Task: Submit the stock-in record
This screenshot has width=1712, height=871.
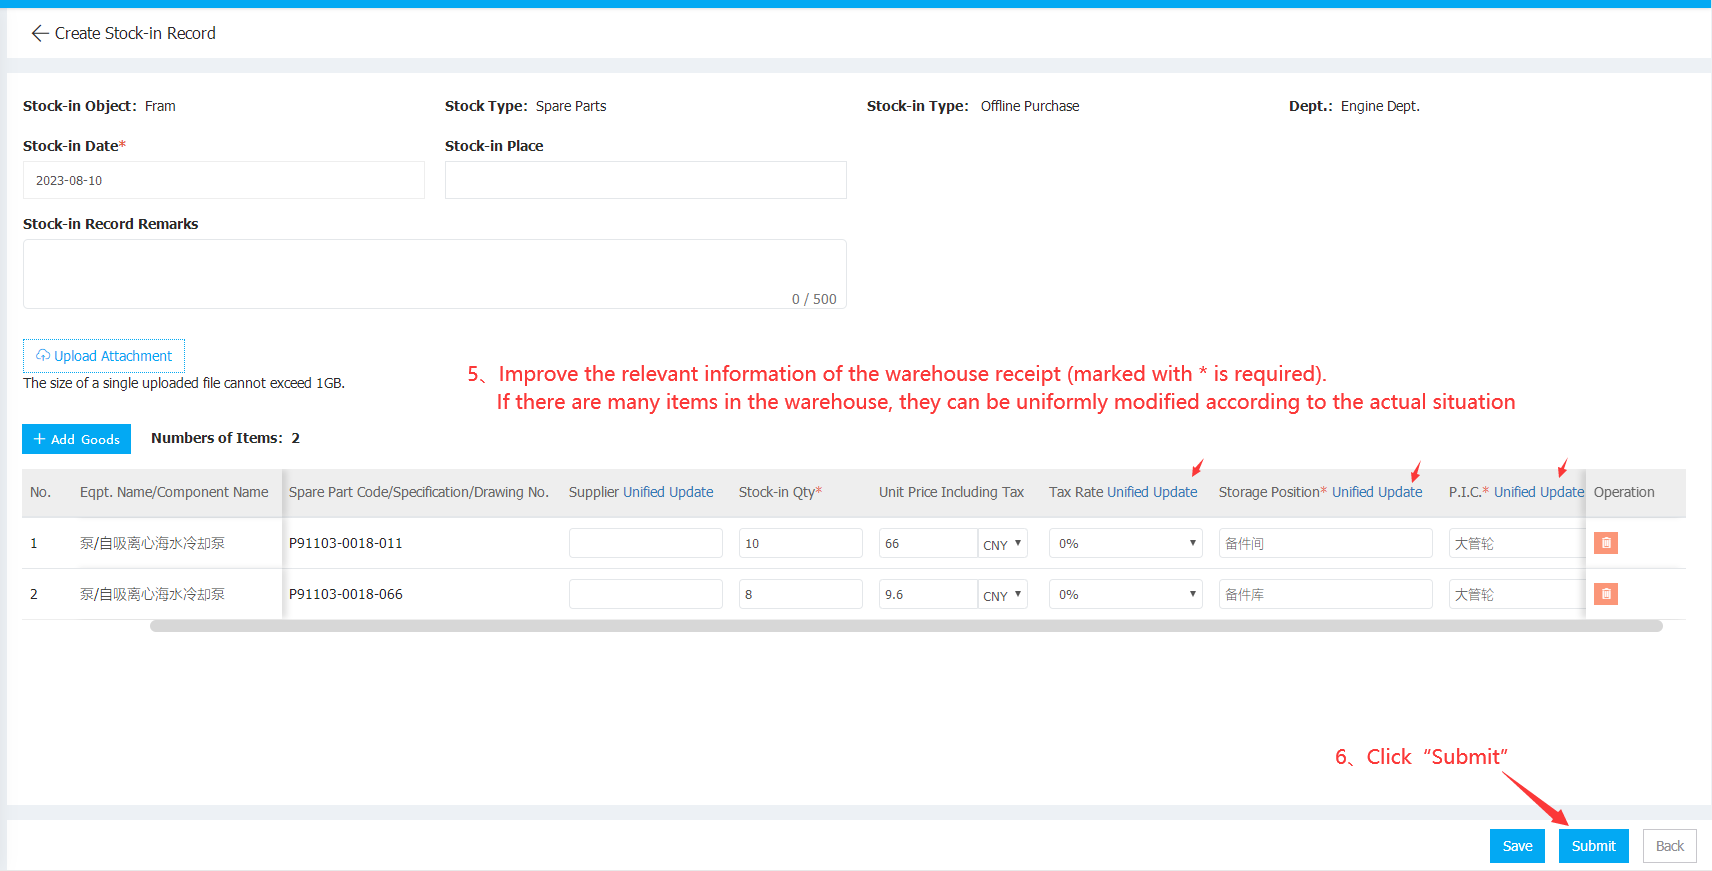Action: [1593, 846]
